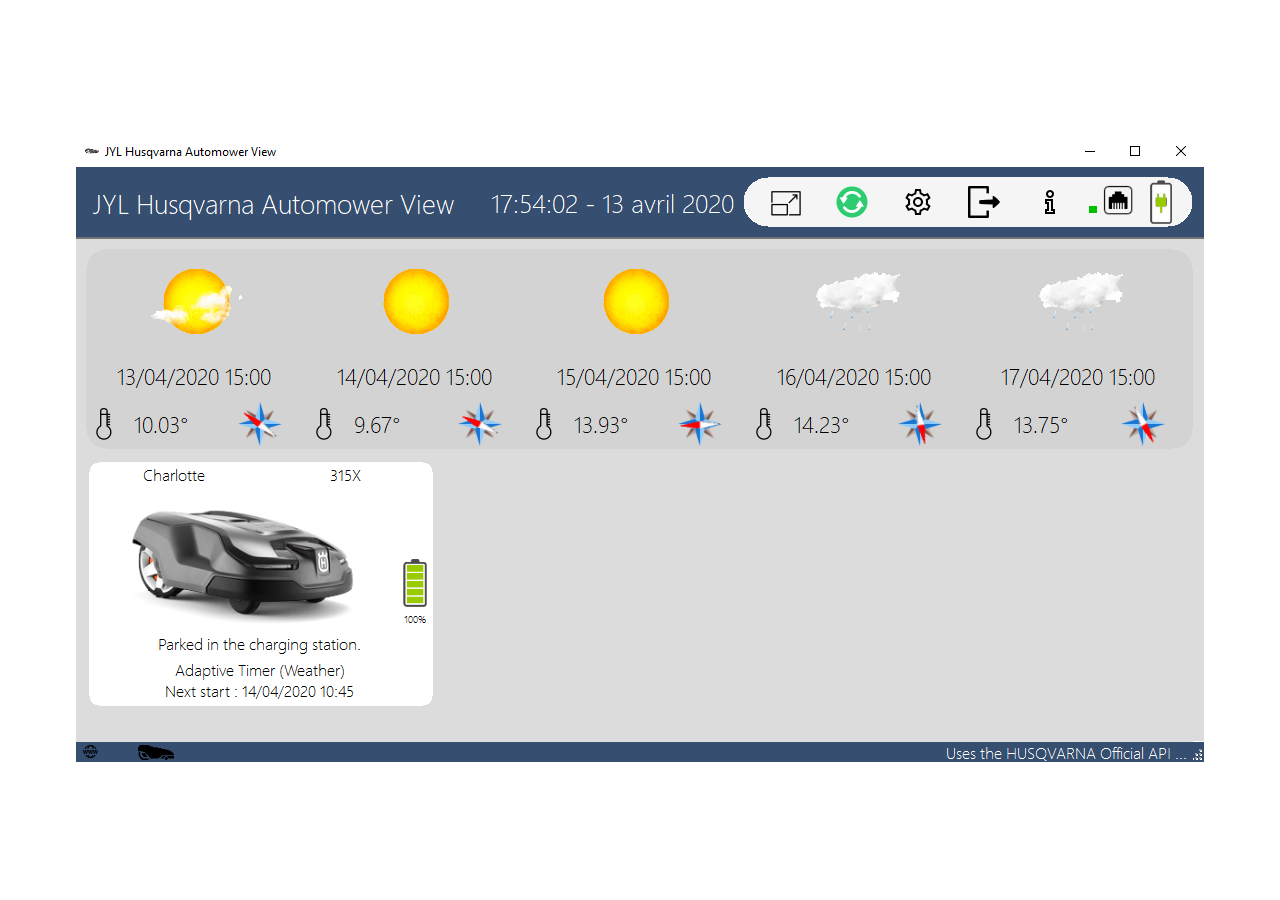Click Charlotte's battery level icon
Viewport: 1280px width, 900px height.
click(415, 583)
